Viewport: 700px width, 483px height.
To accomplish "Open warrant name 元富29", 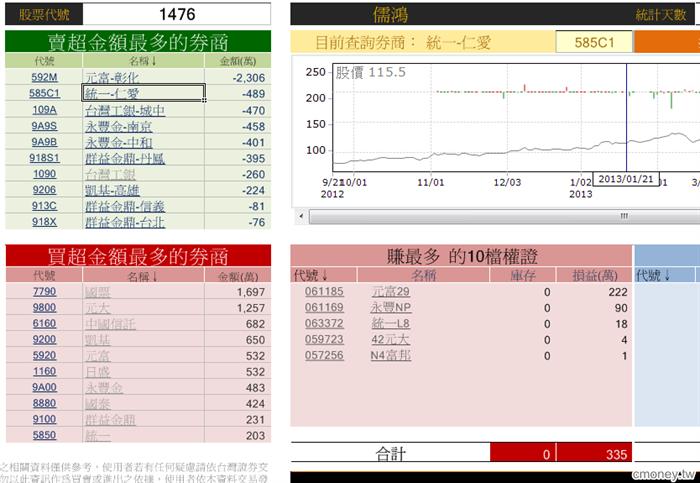I will [391, 292].
